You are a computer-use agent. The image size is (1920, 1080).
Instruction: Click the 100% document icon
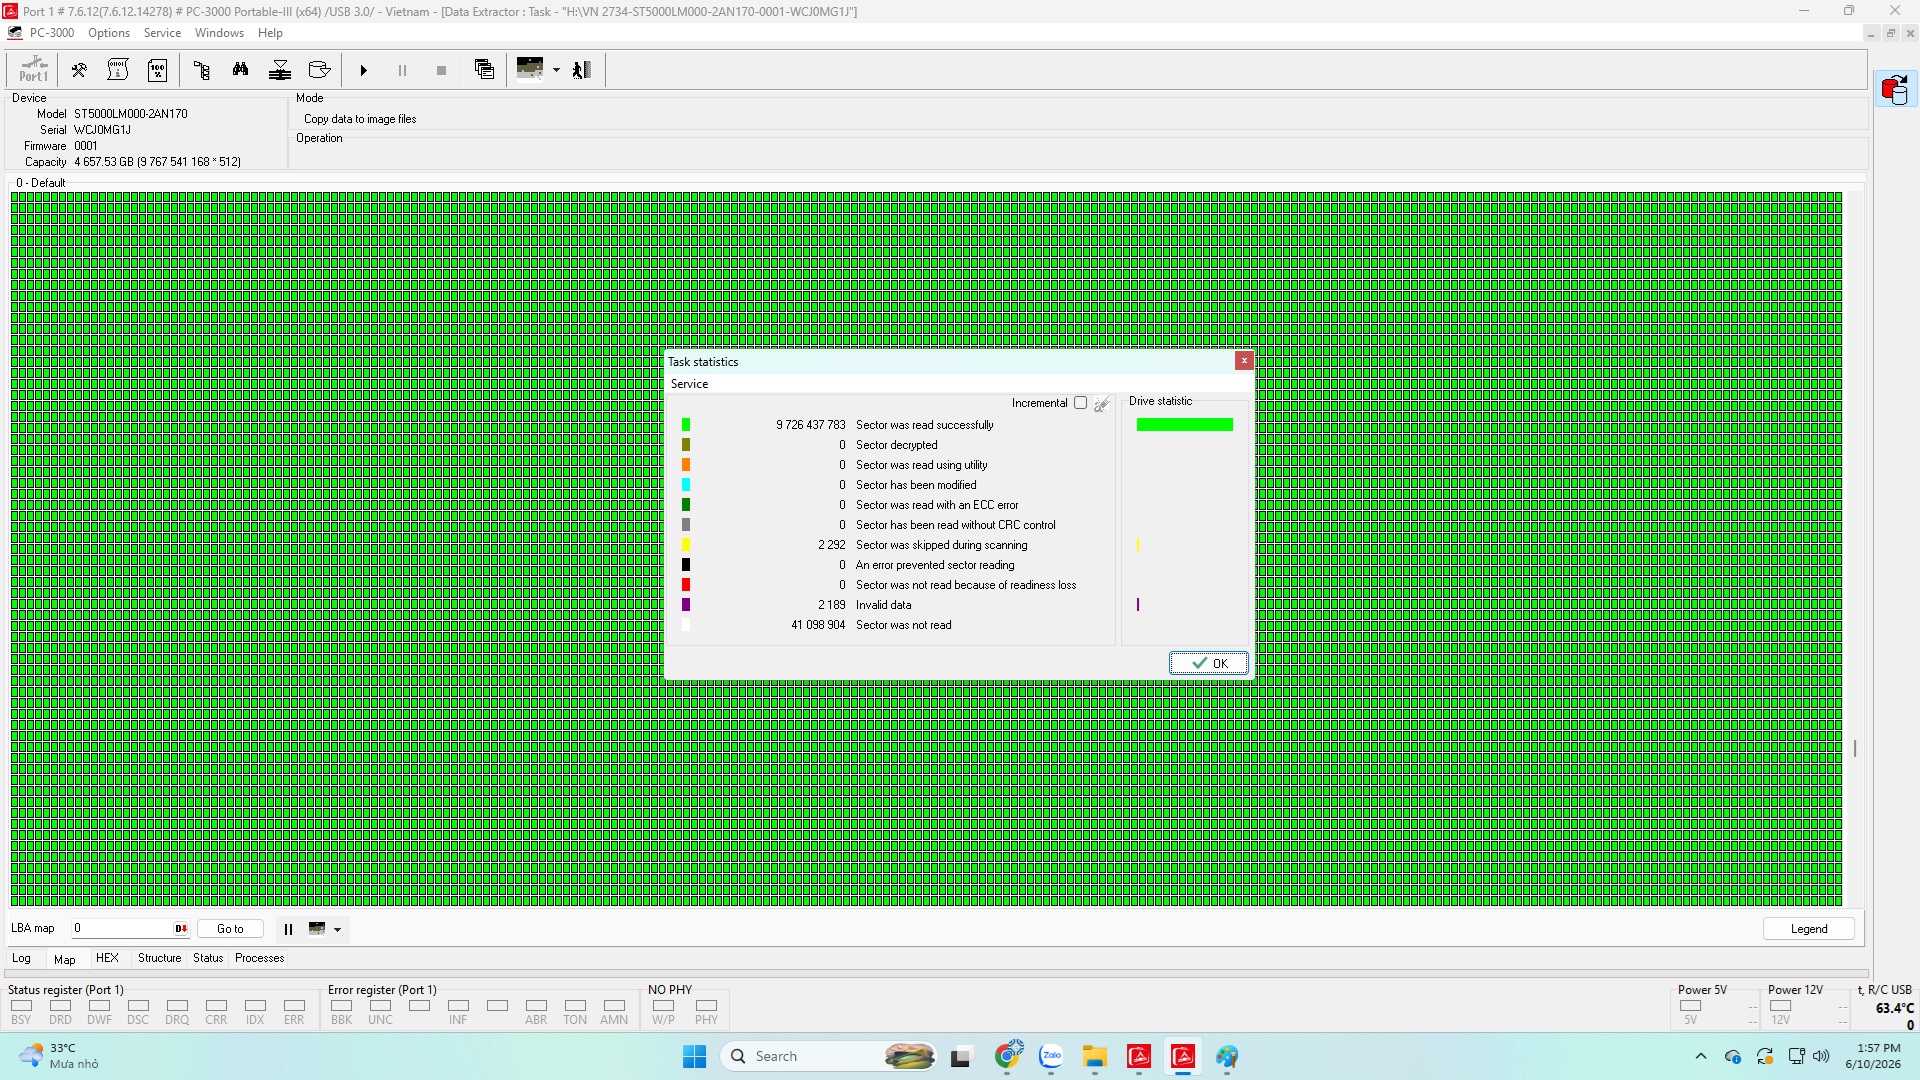157,70
